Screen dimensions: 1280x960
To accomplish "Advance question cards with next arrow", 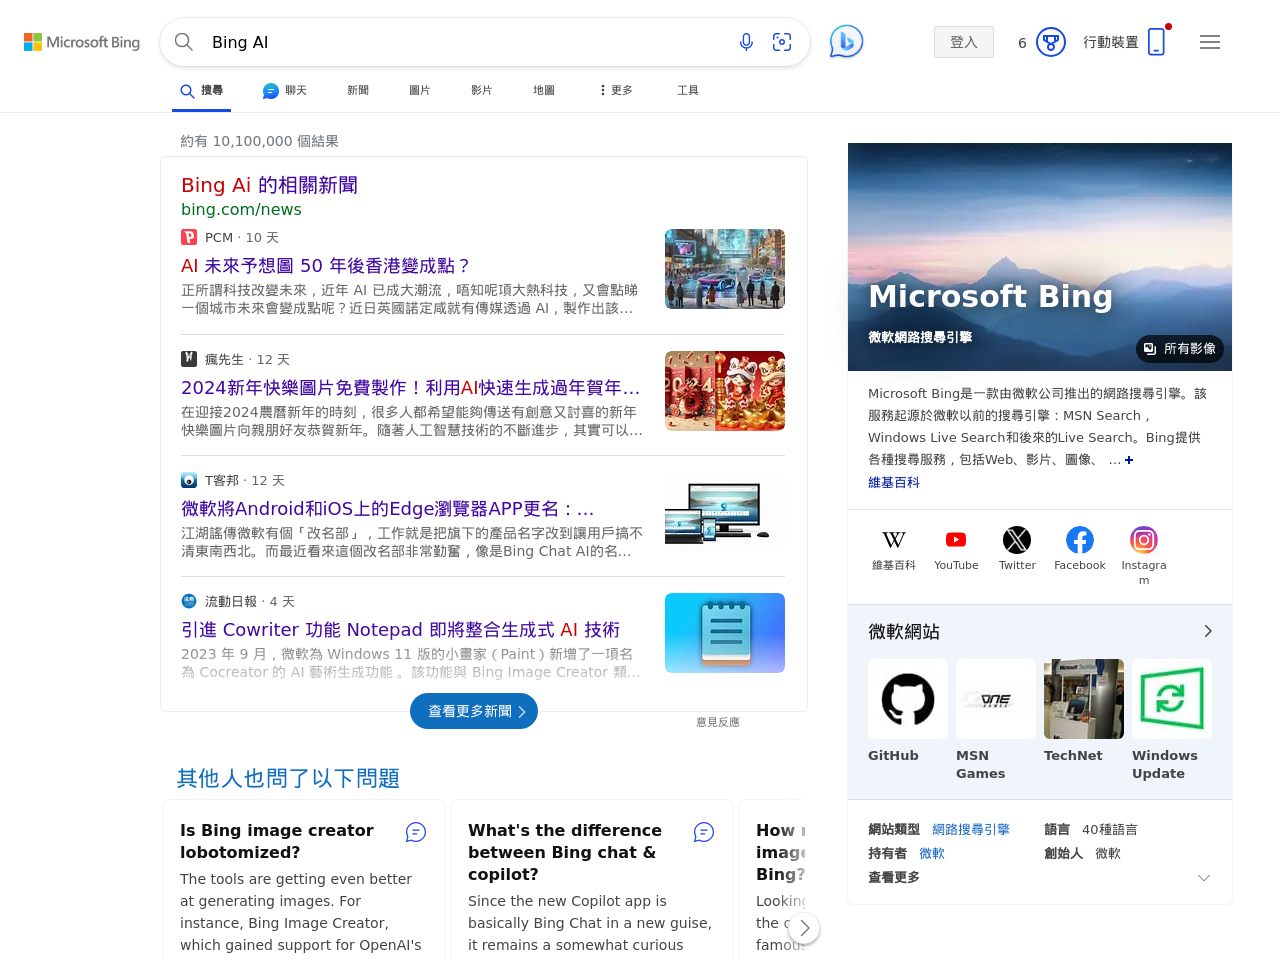I will point(804,928).
